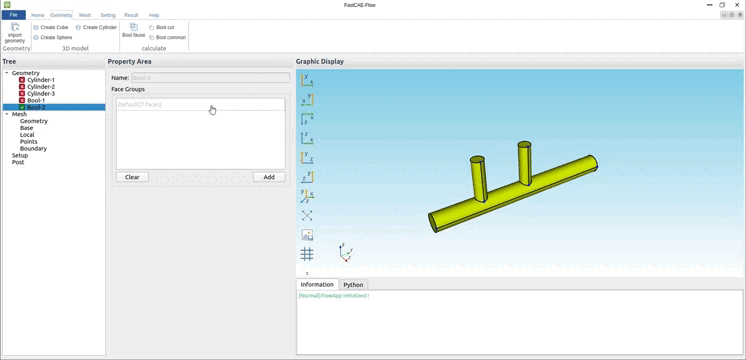The width and height of the screenshot is (746, 360).
Task: Toggle the grid icon in graphic display
Action: tap(307, 254)
